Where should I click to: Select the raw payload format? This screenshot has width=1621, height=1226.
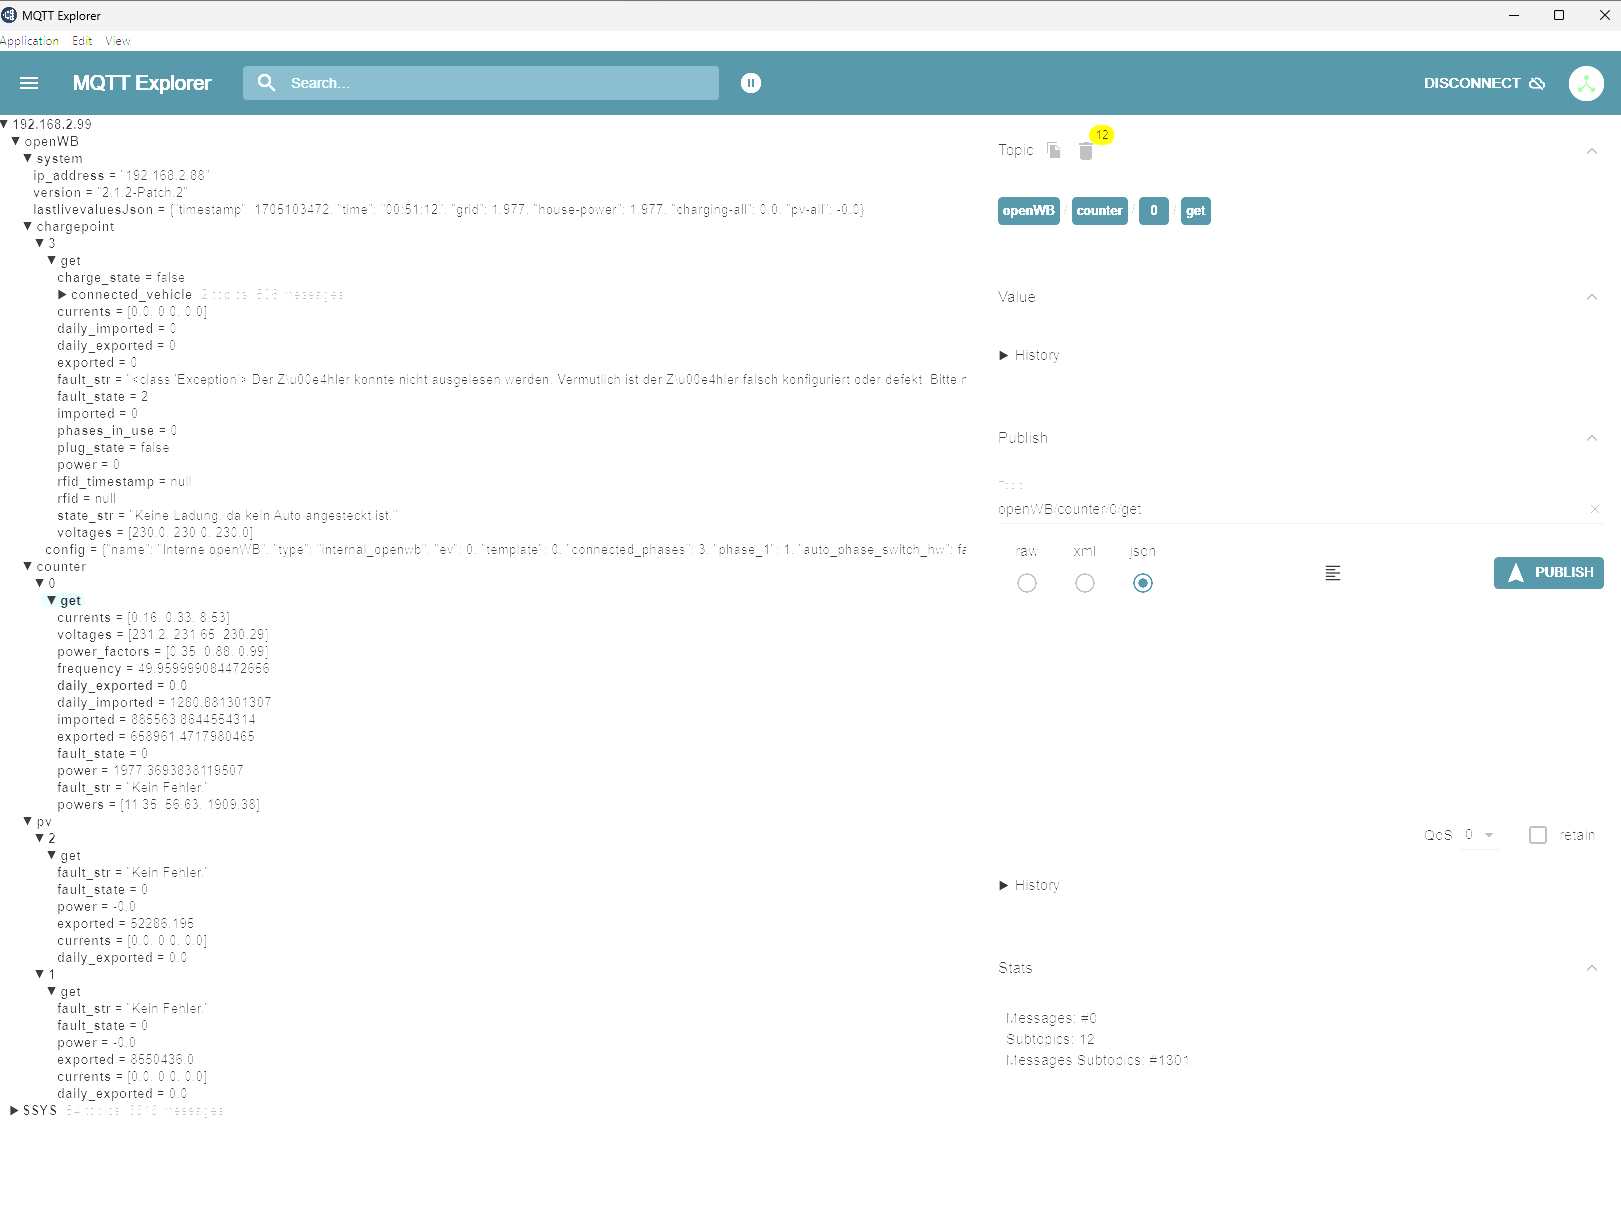coord(1027,583)
